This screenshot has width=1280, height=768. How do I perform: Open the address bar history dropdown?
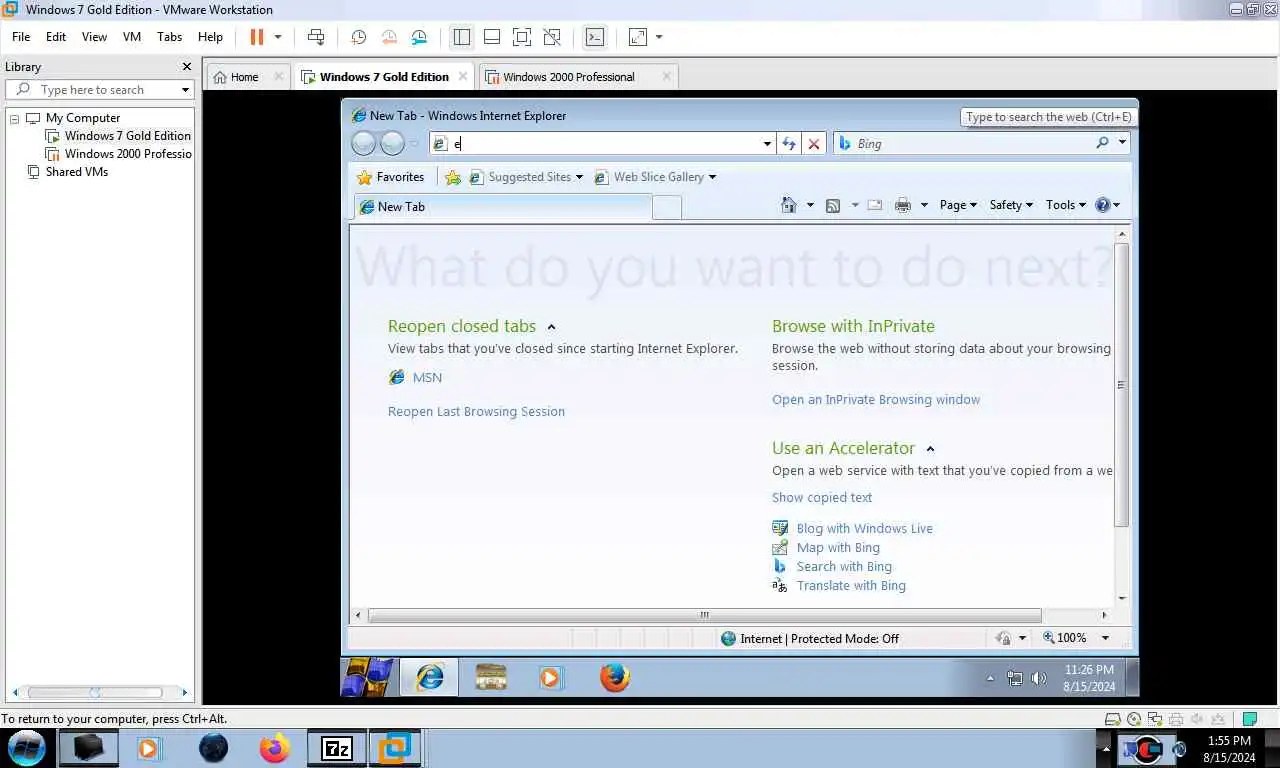(x=767, y=144)
